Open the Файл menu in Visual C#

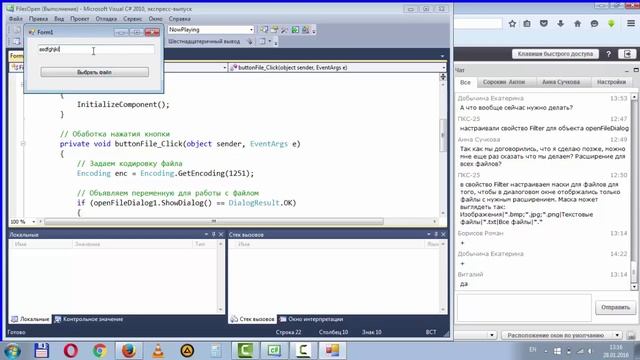16,19
